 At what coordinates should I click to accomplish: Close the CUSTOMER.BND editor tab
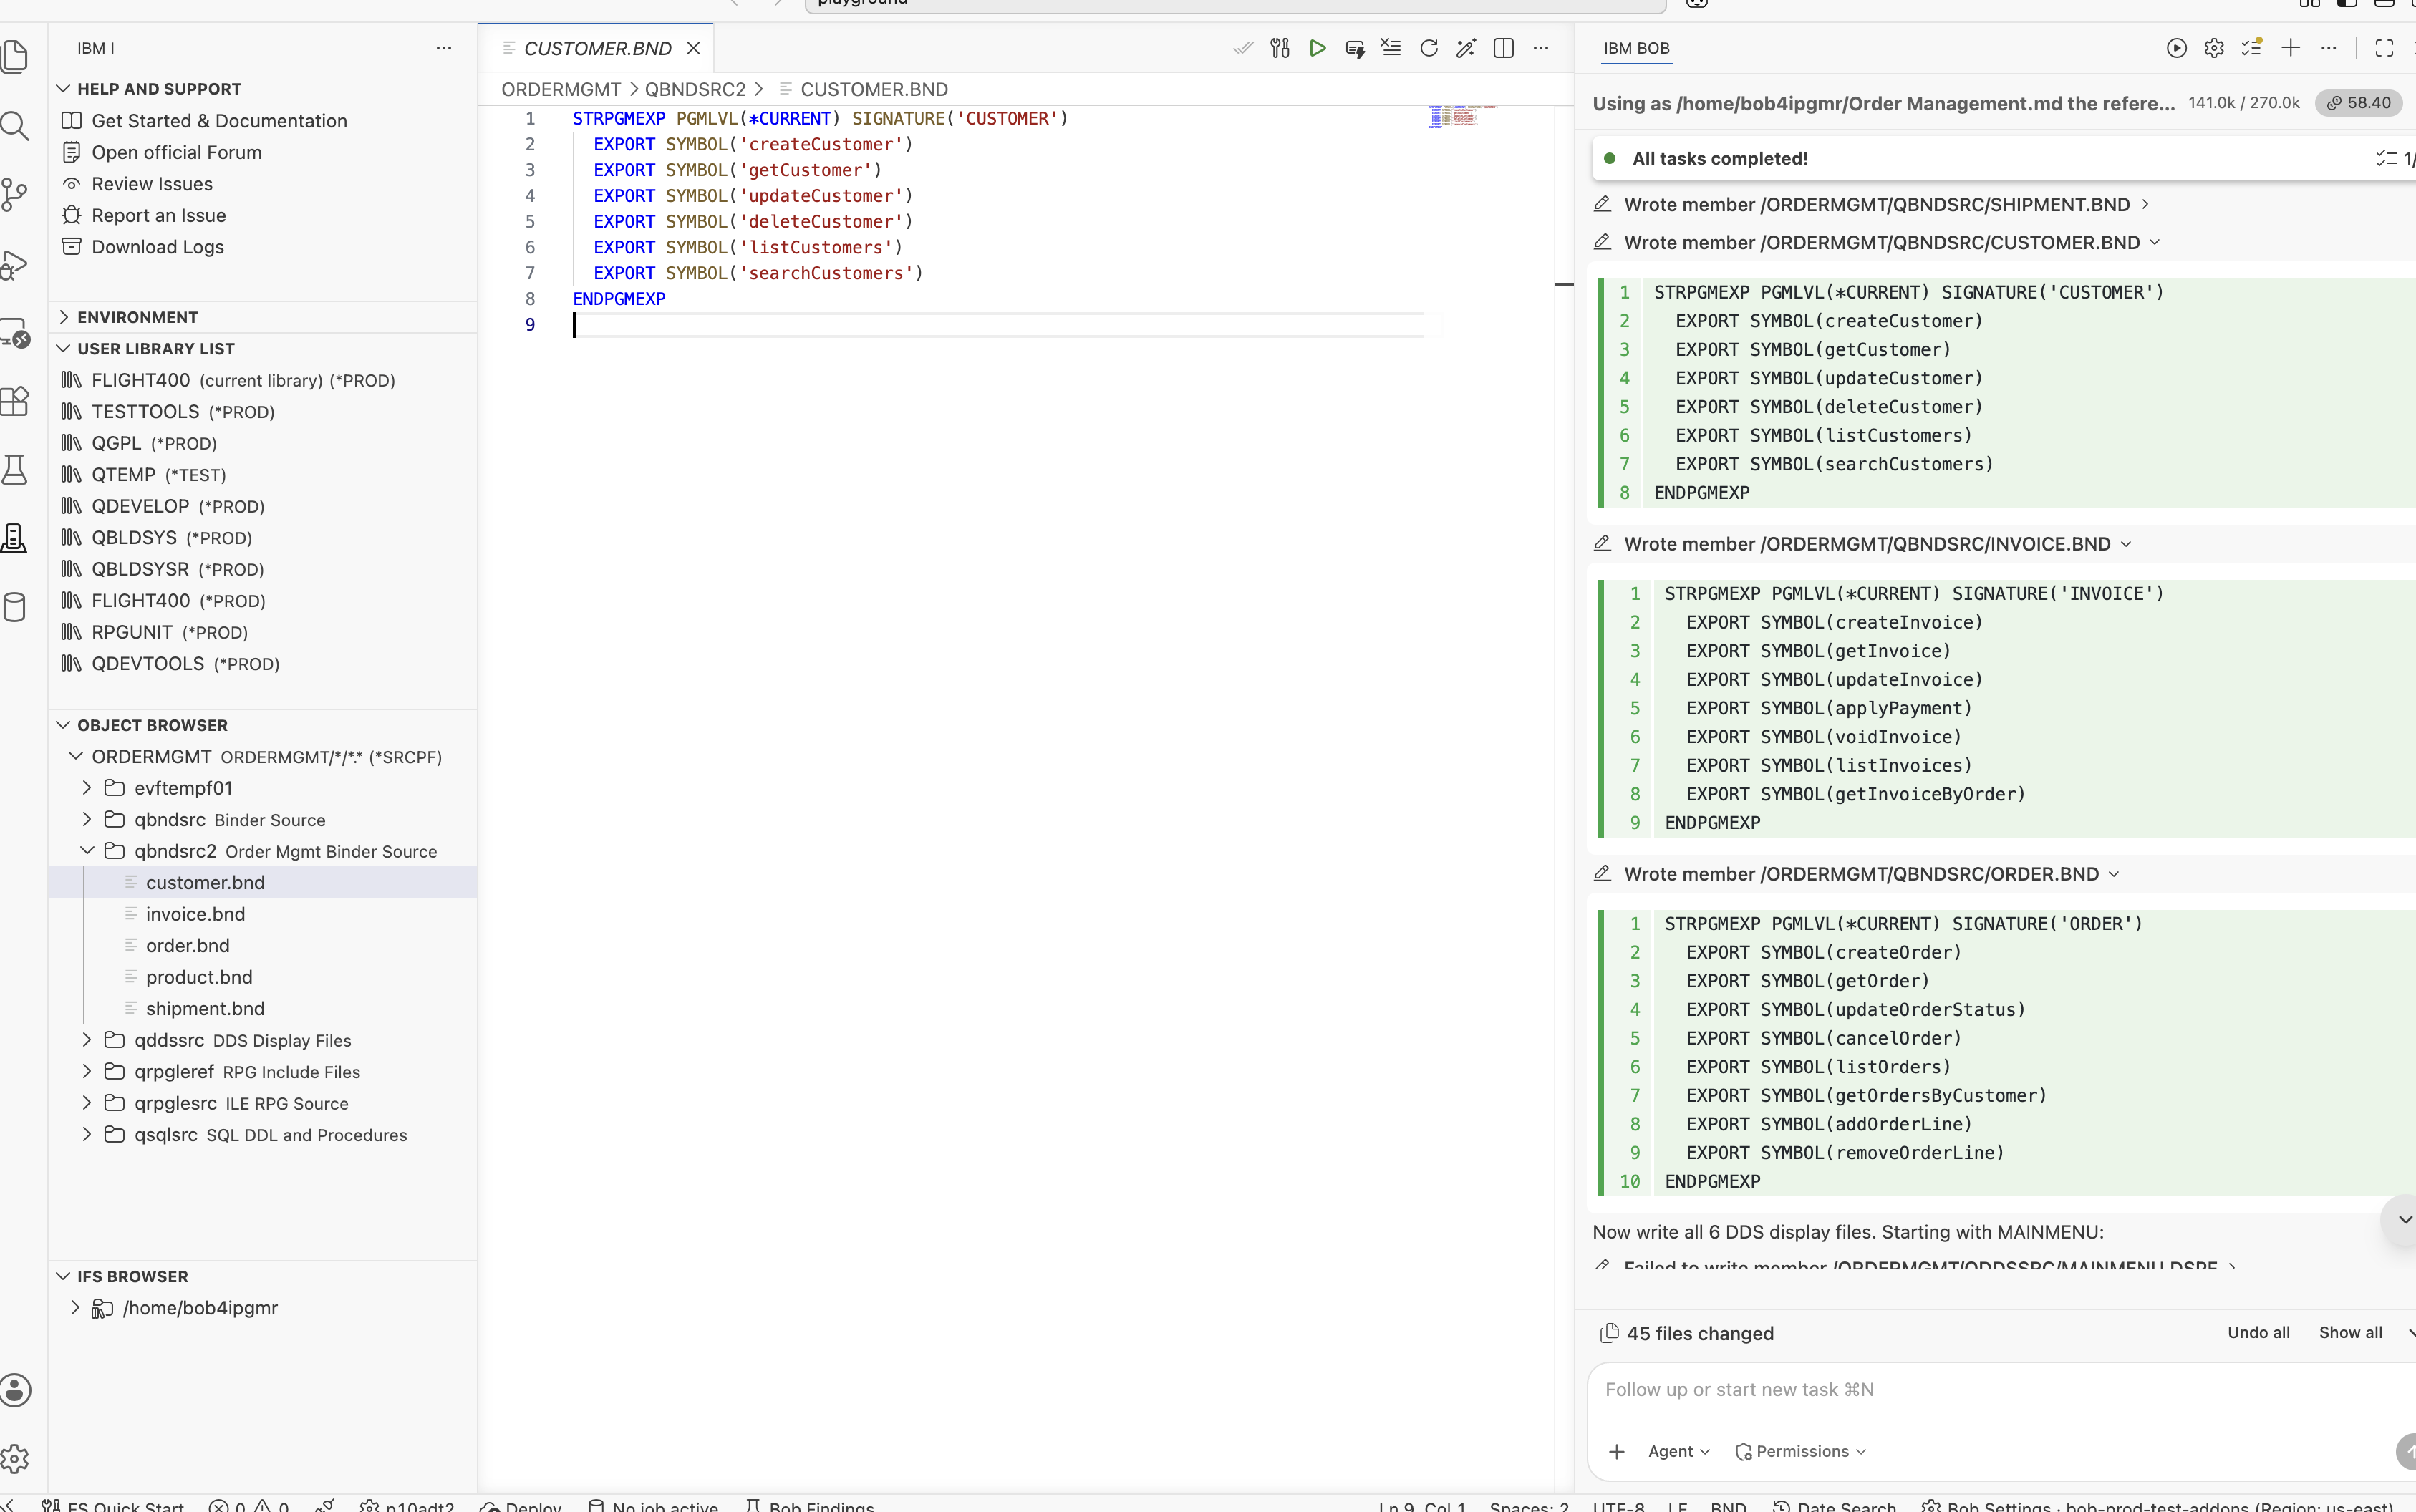693,48
